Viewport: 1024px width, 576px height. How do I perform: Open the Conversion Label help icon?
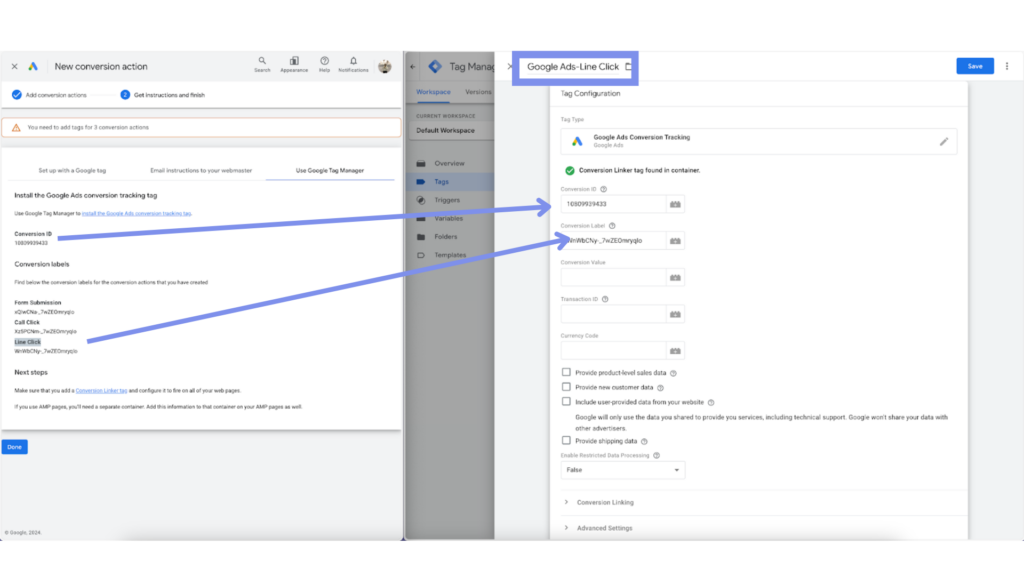click(612, 226)
